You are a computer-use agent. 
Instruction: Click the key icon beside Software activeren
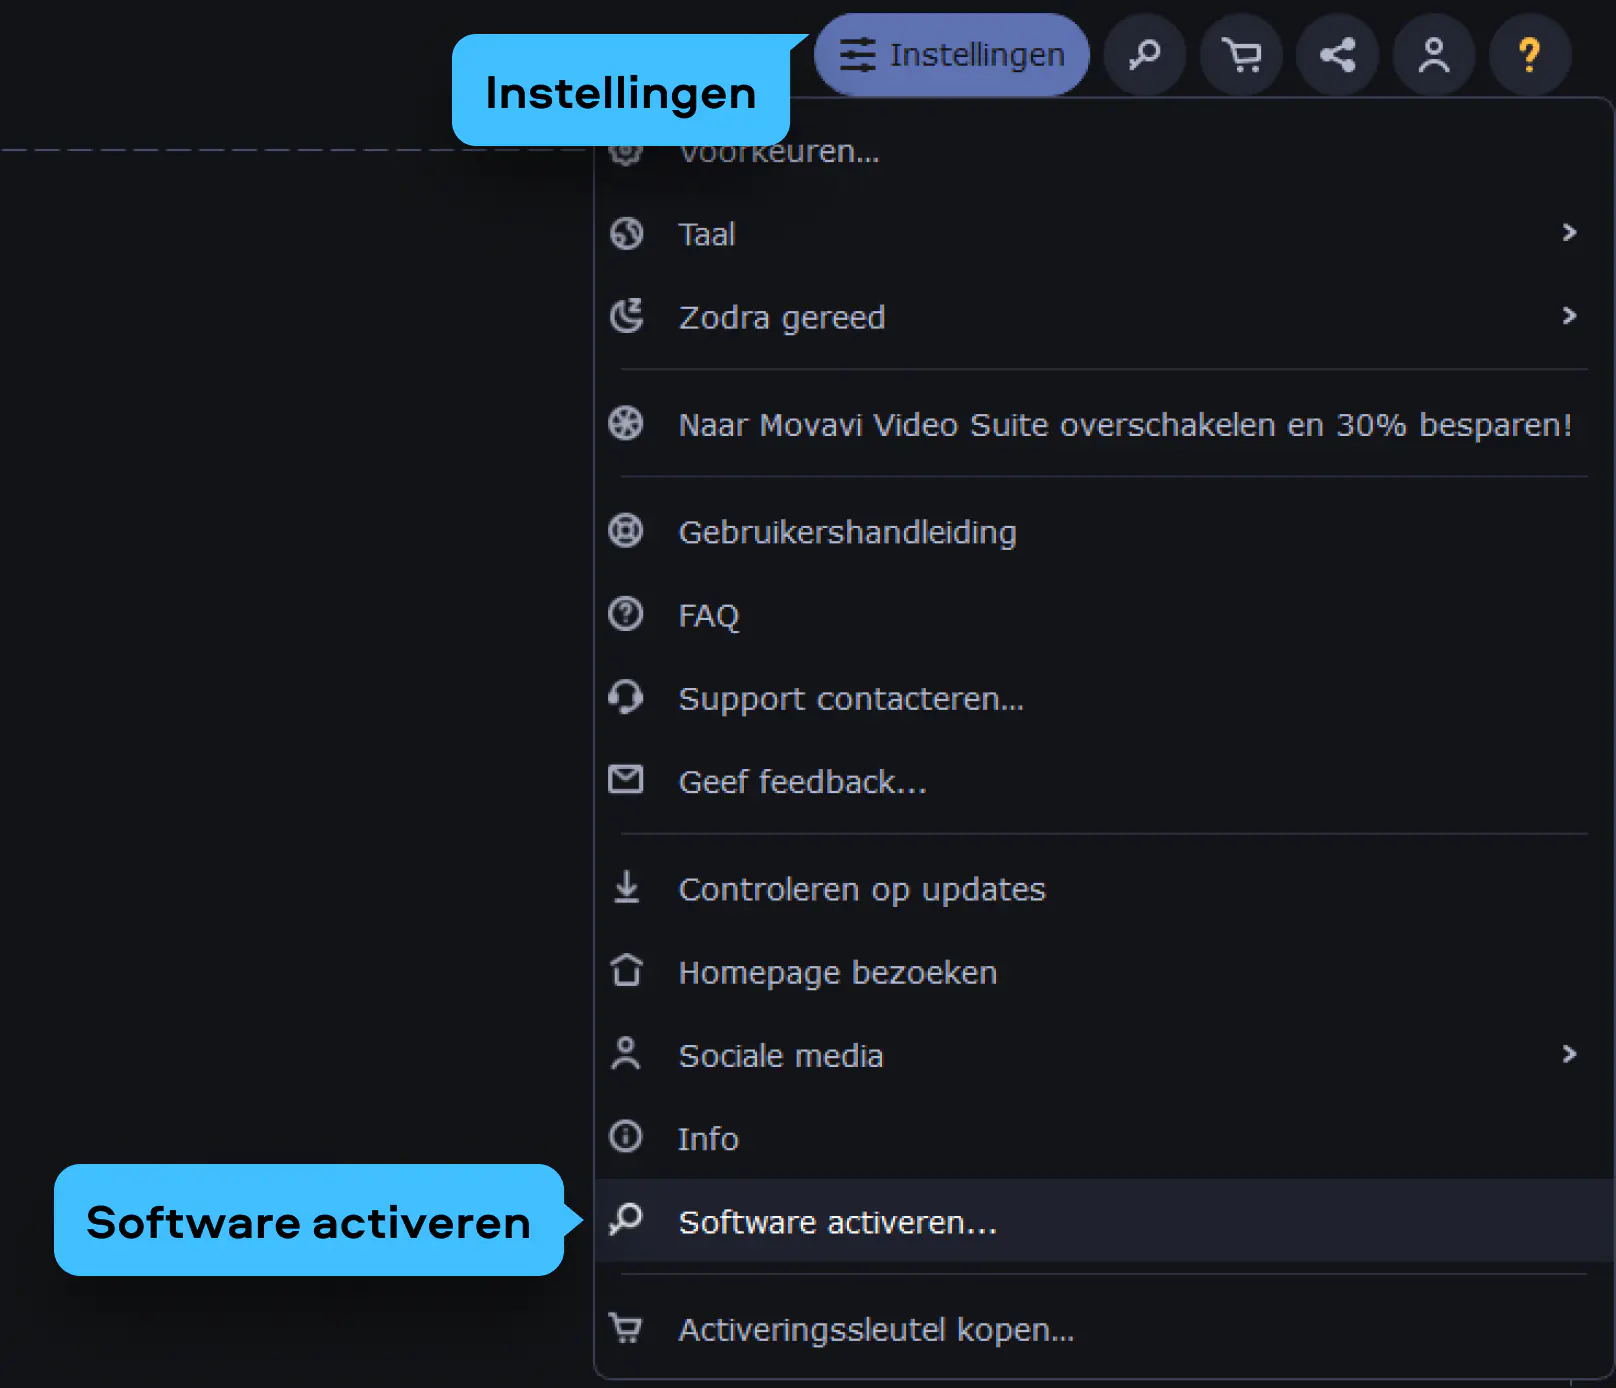pos(626,1219)
